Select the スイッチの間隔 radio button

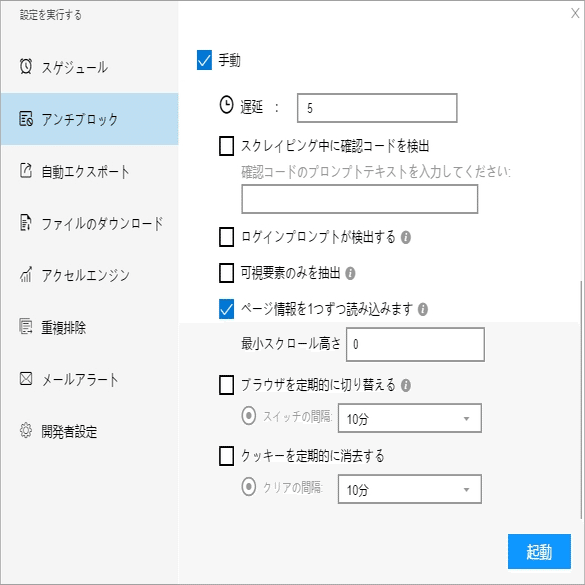point(248,416)
